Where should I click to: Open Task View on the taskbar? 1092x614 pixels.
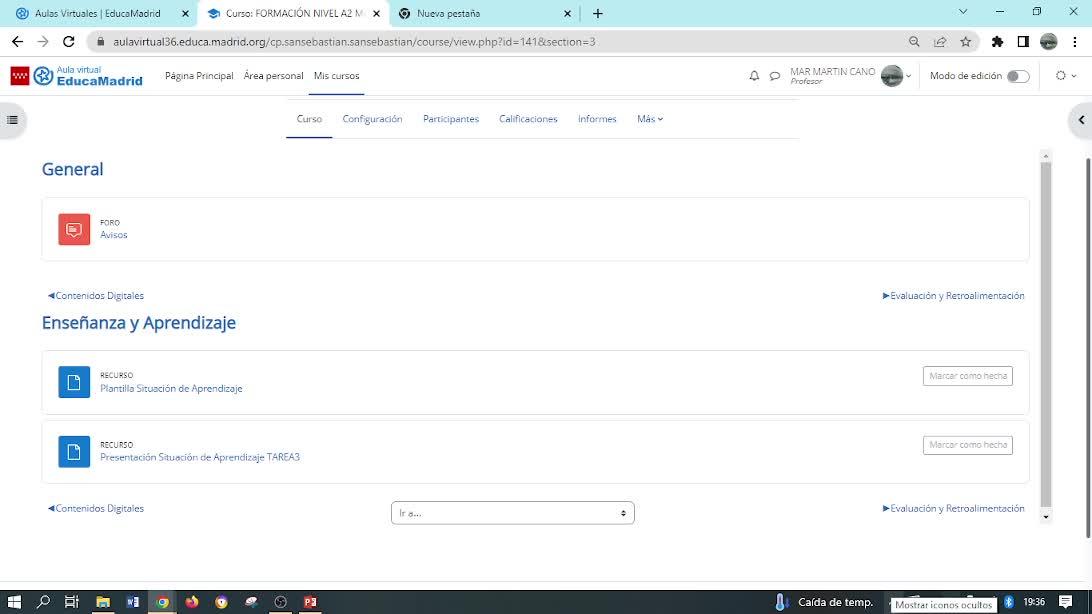pyautogui.click(x=72, y=601)
